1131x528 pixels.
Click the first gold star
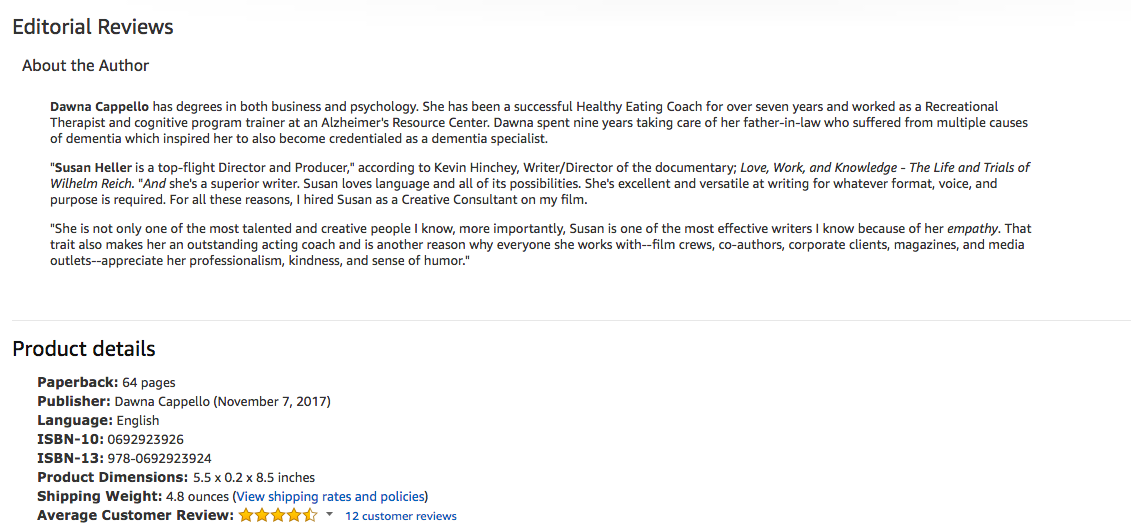247,515
